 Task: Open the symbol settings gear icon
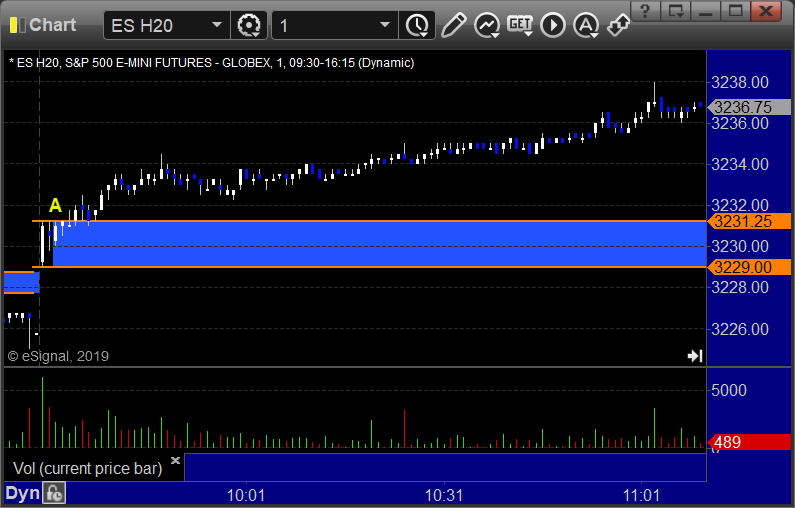248,25
